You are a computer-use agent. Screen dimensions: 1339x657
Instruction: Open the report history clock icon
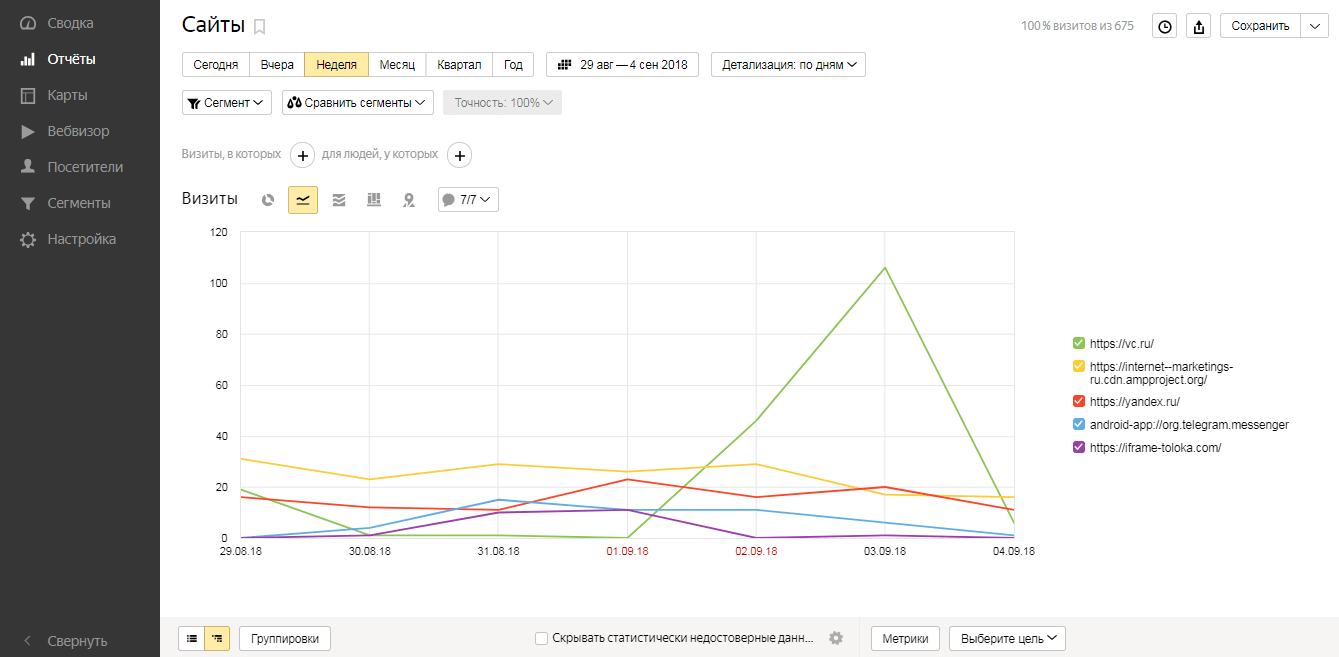[x=1164, y=27]
